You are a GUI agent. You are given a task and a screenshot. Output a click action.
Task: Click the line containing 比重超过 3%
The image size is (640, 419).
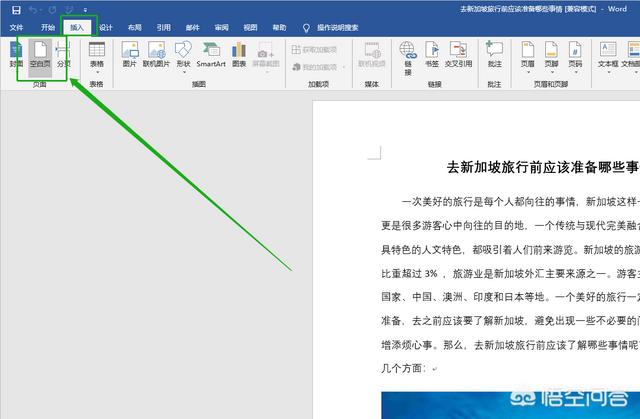point(510,273)
